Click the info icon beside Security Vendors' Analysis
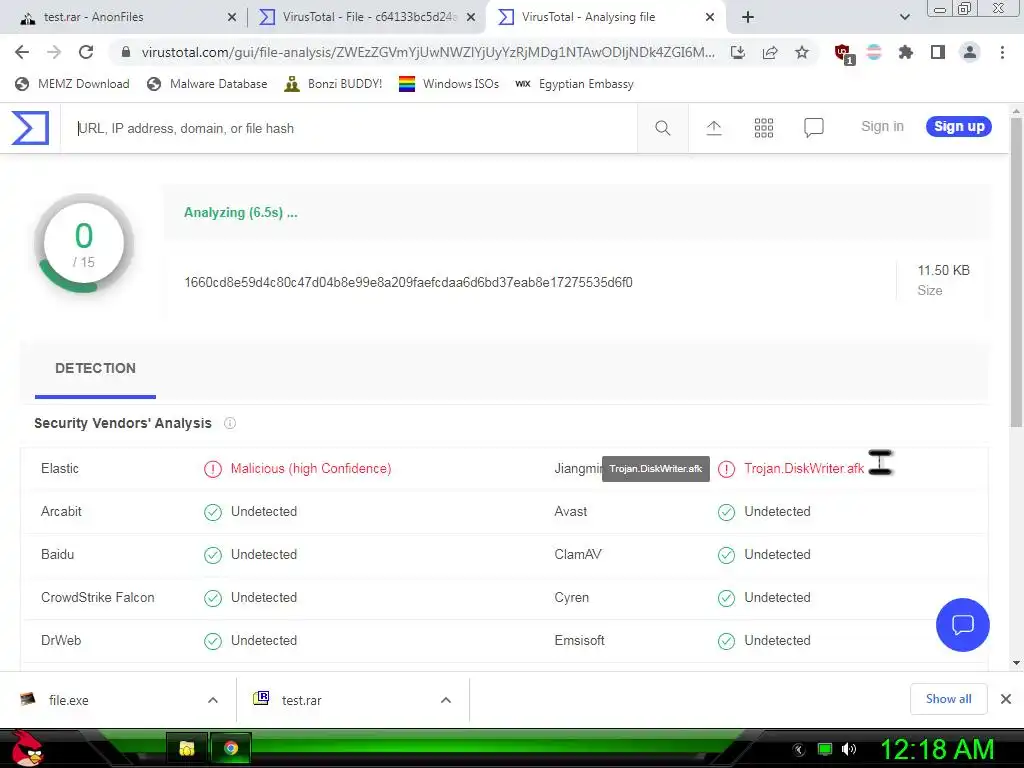This screenshot has height=768, width=1024. 230,423
